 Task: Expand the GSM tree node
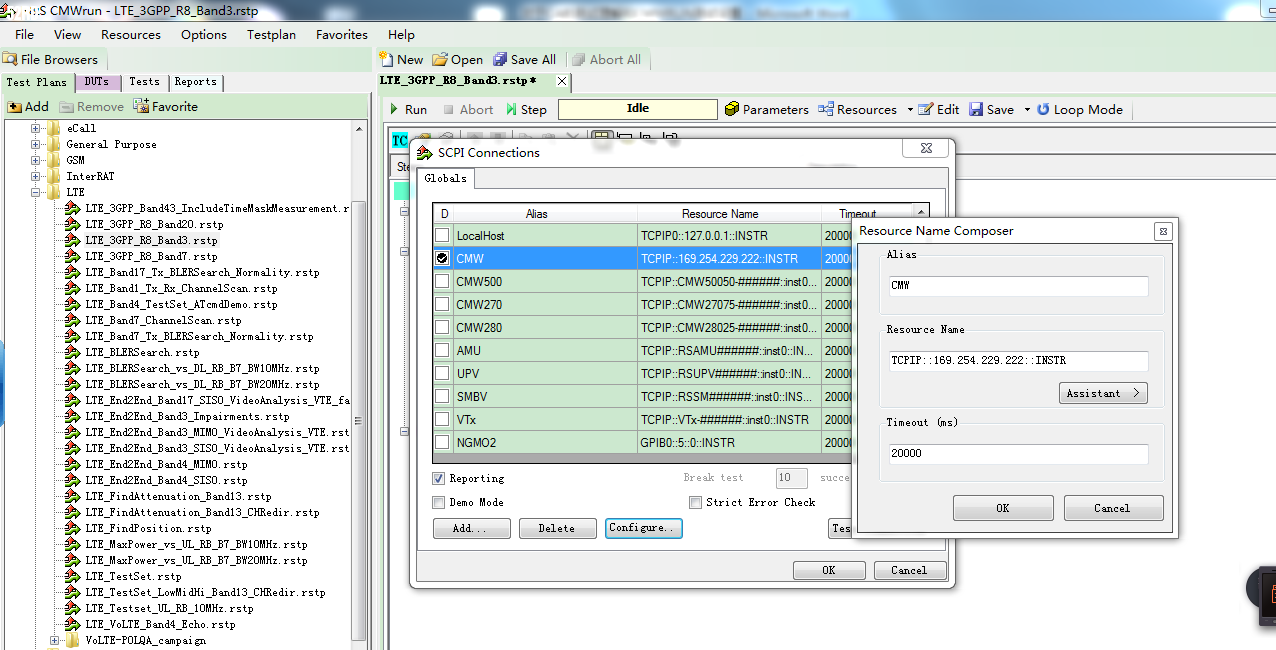(36, 160)
